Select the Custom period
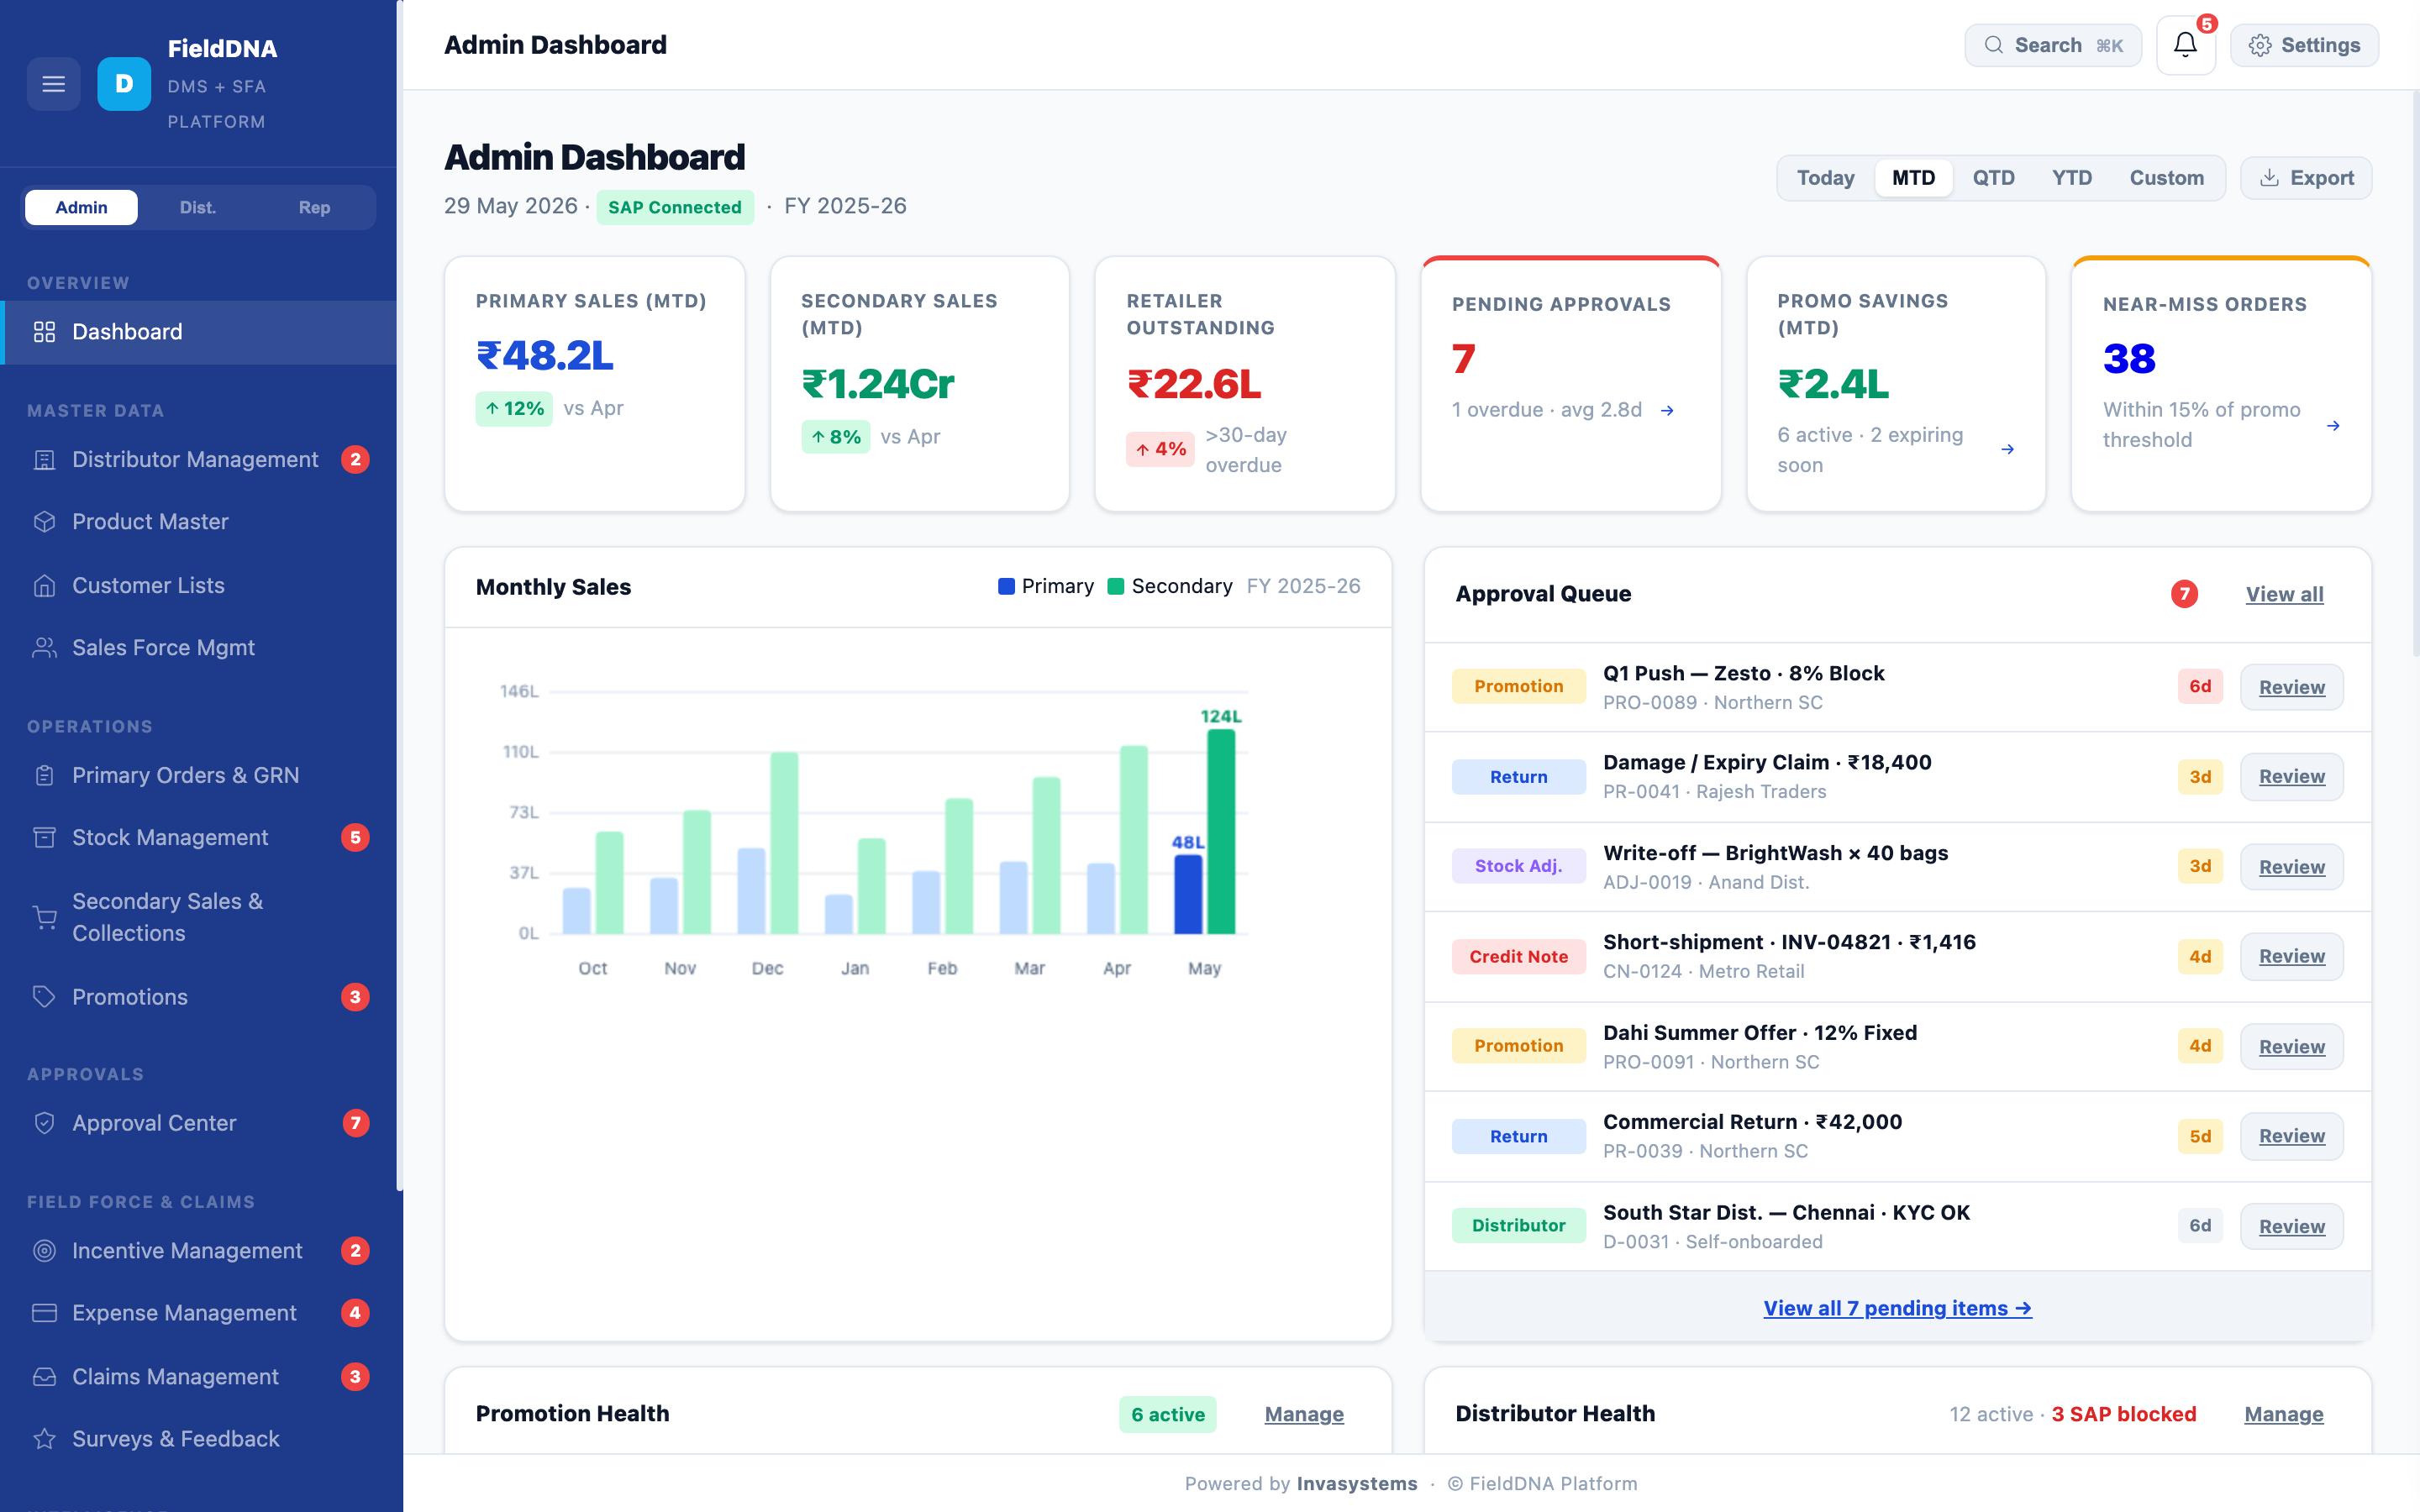The width and height of the screenshot is (2420, 1512). click(2166, 178)
